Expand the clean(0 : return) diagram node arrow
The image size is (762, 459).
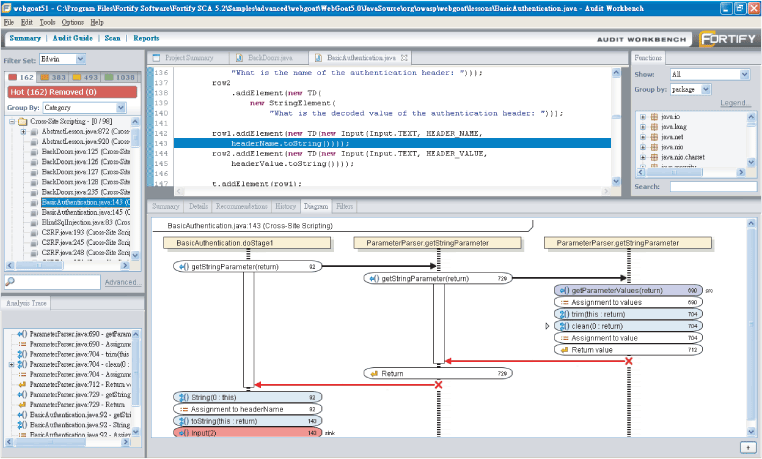(x=547, y=326)
